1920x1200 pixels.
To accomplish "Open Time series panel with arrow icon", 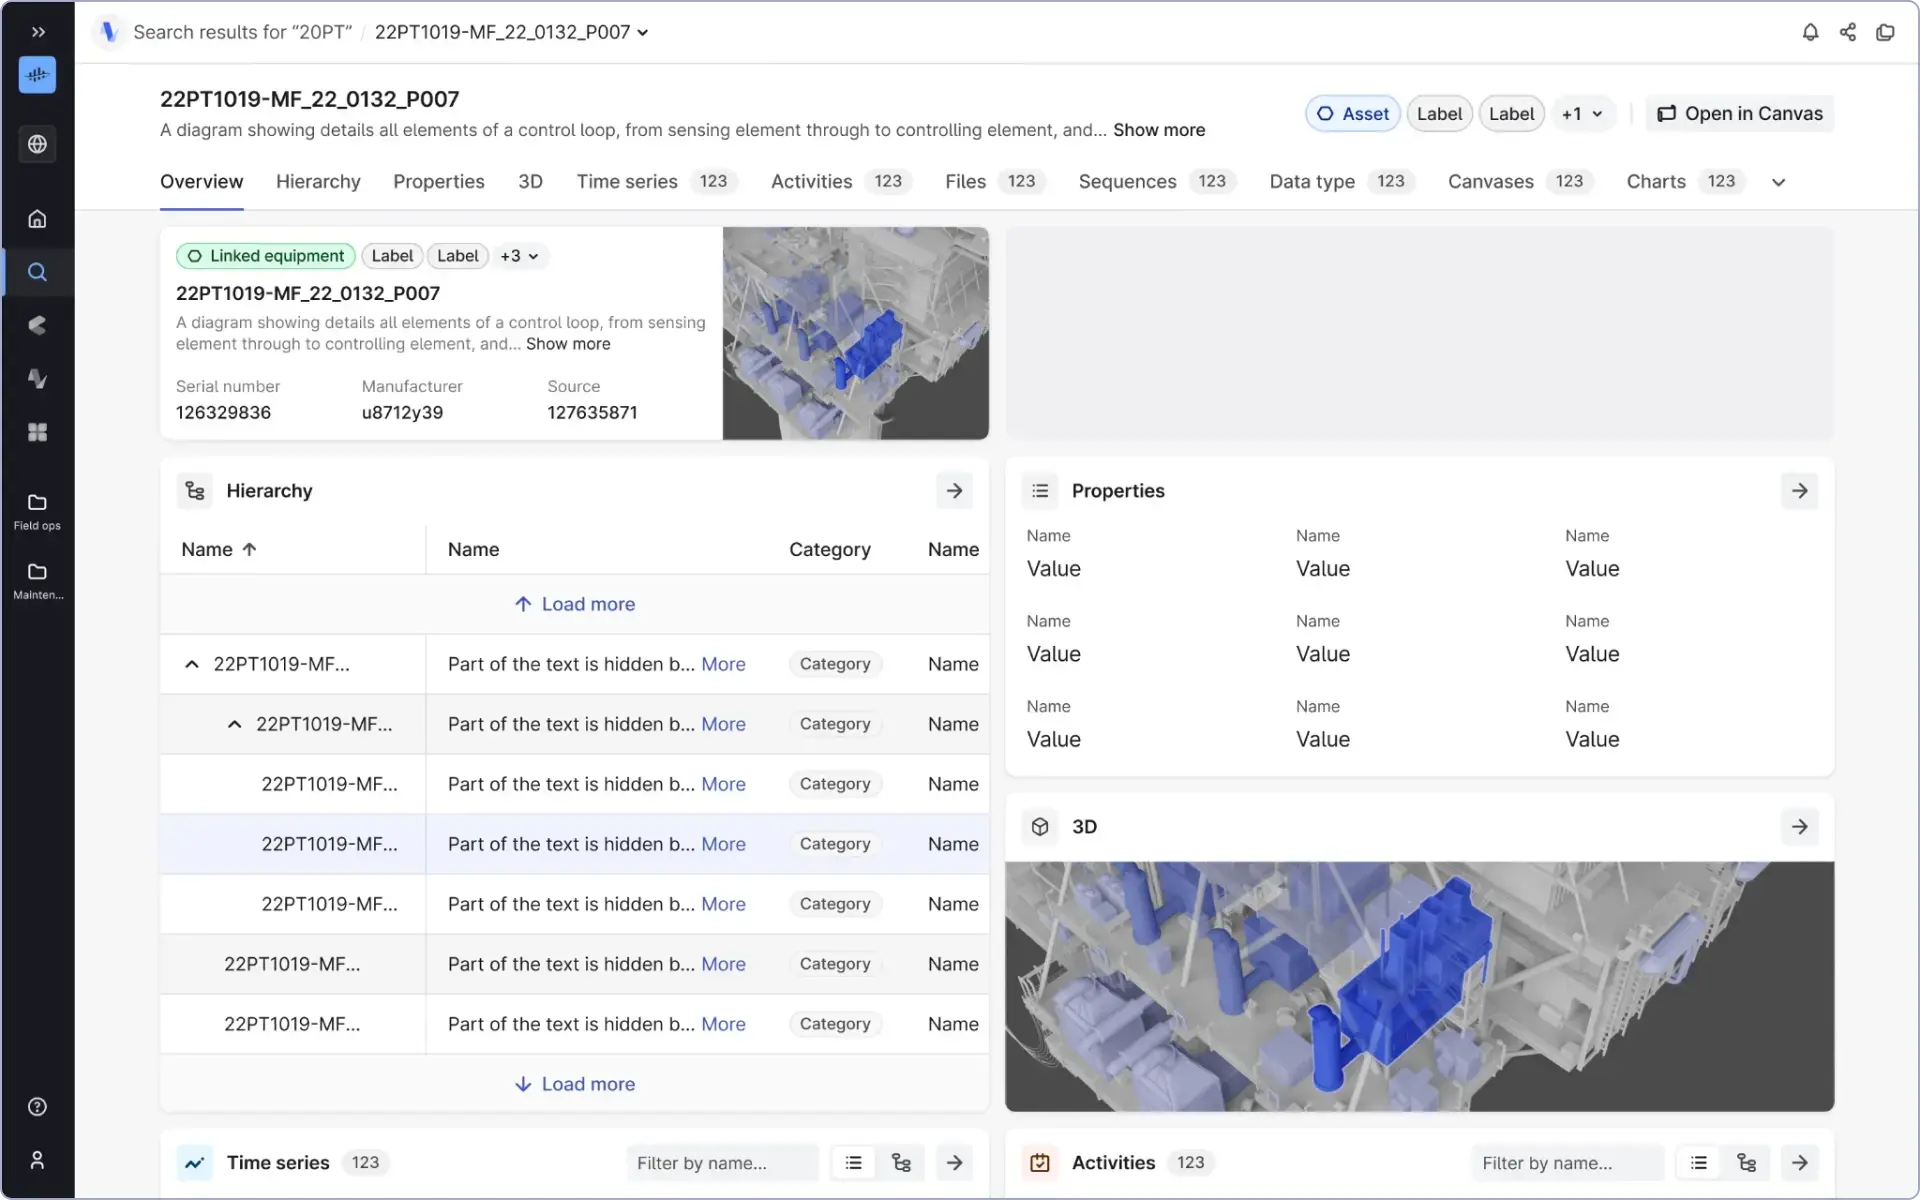I will click(954, 1163).
